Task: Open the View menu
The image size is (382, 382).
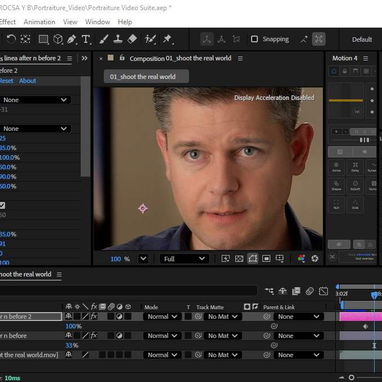Action: point(70,22)
